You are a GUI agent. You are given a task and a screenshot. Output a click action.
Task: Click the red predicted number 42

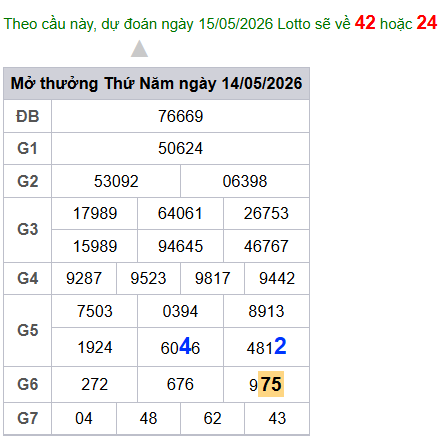pyautogui.click(x=365, y=23)
